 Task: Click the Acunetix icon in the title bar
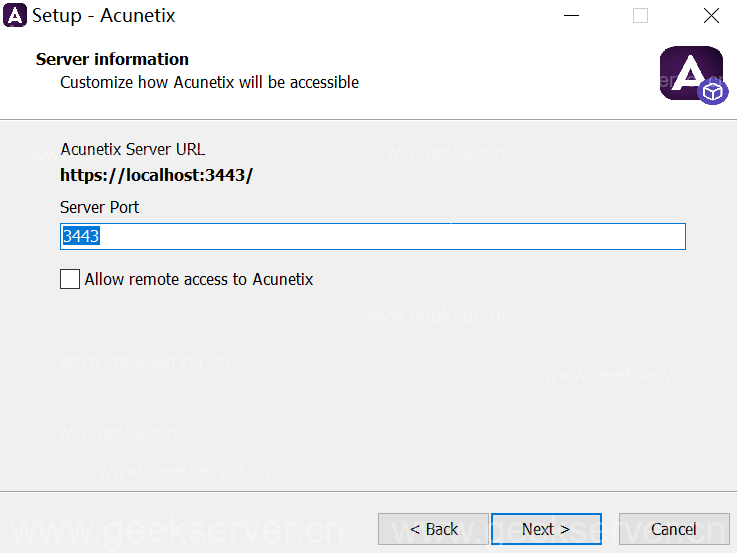click(16, 16)
